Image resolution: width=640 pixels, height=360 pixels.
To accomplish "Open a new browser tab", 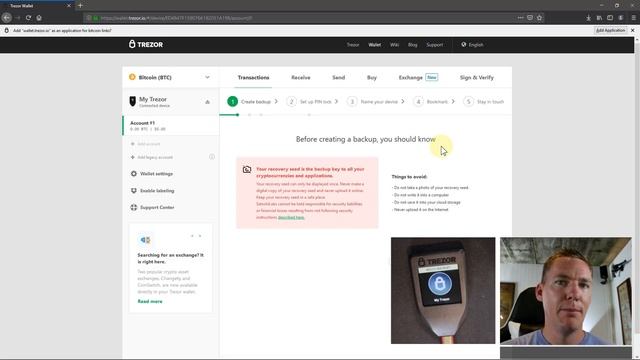I will 80,6.
